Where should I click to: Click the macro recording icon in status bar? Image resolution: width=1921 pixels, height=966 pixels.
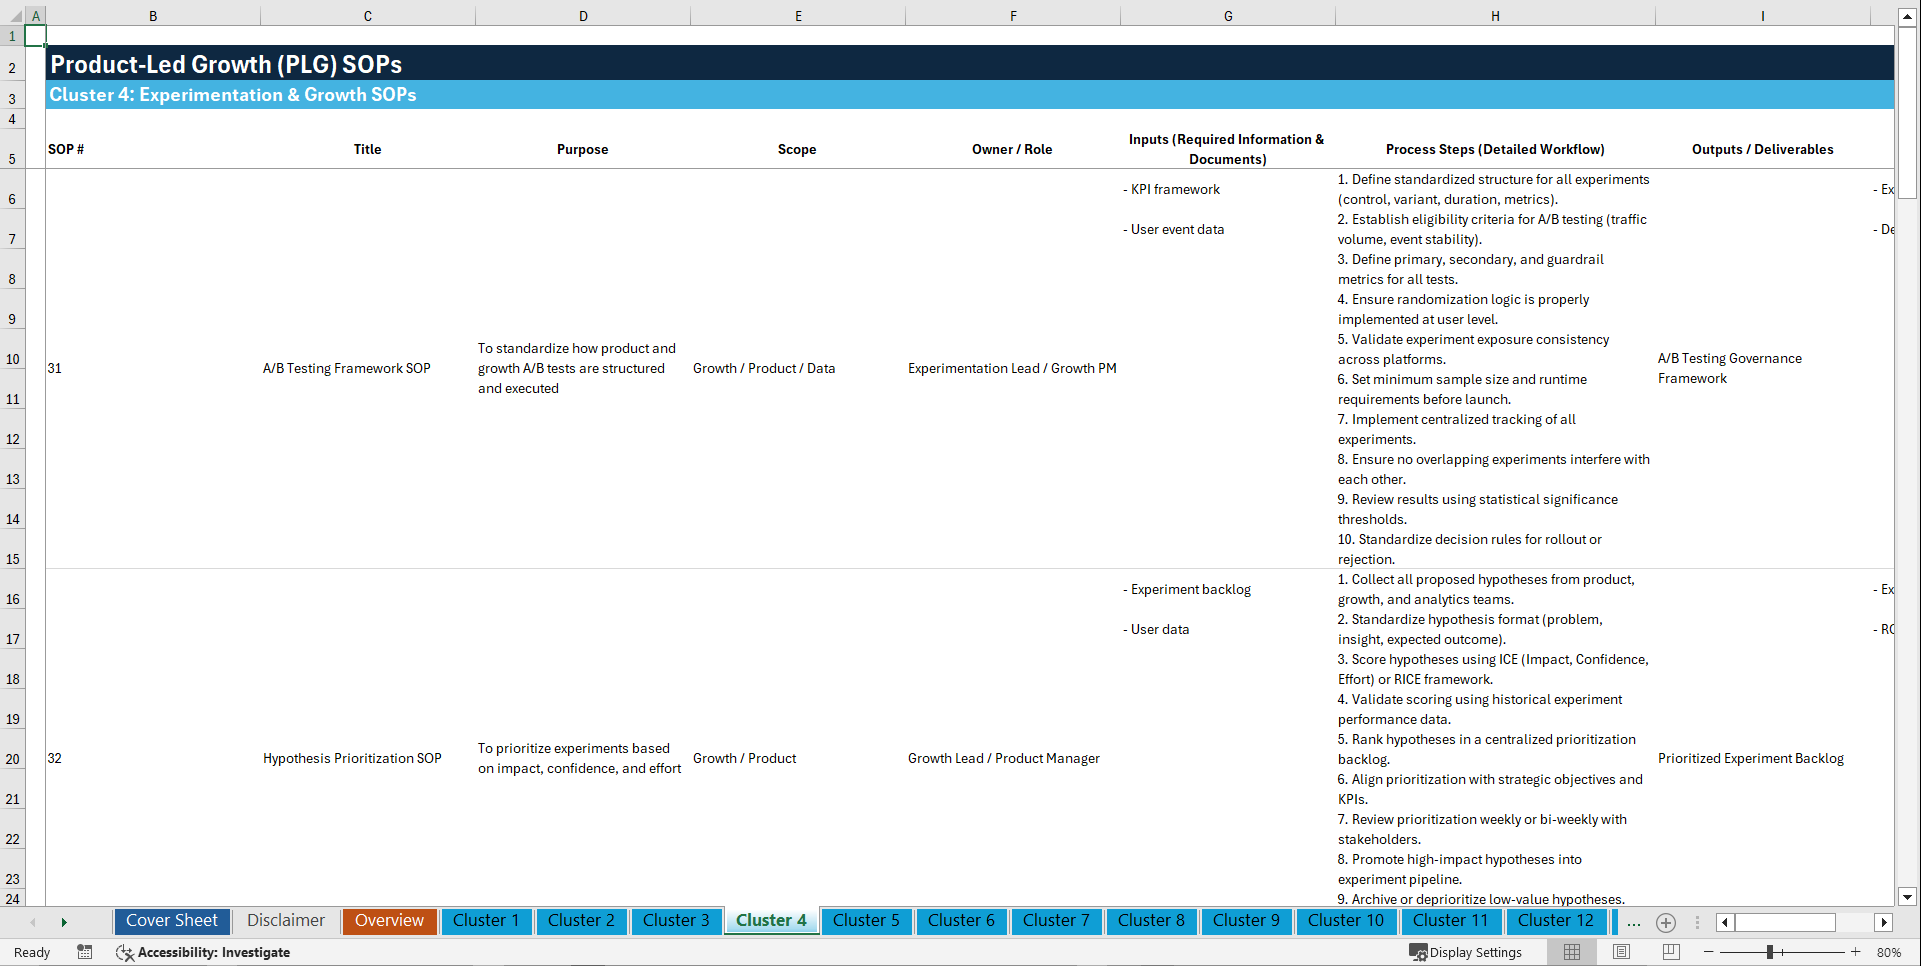click(85, 952)
